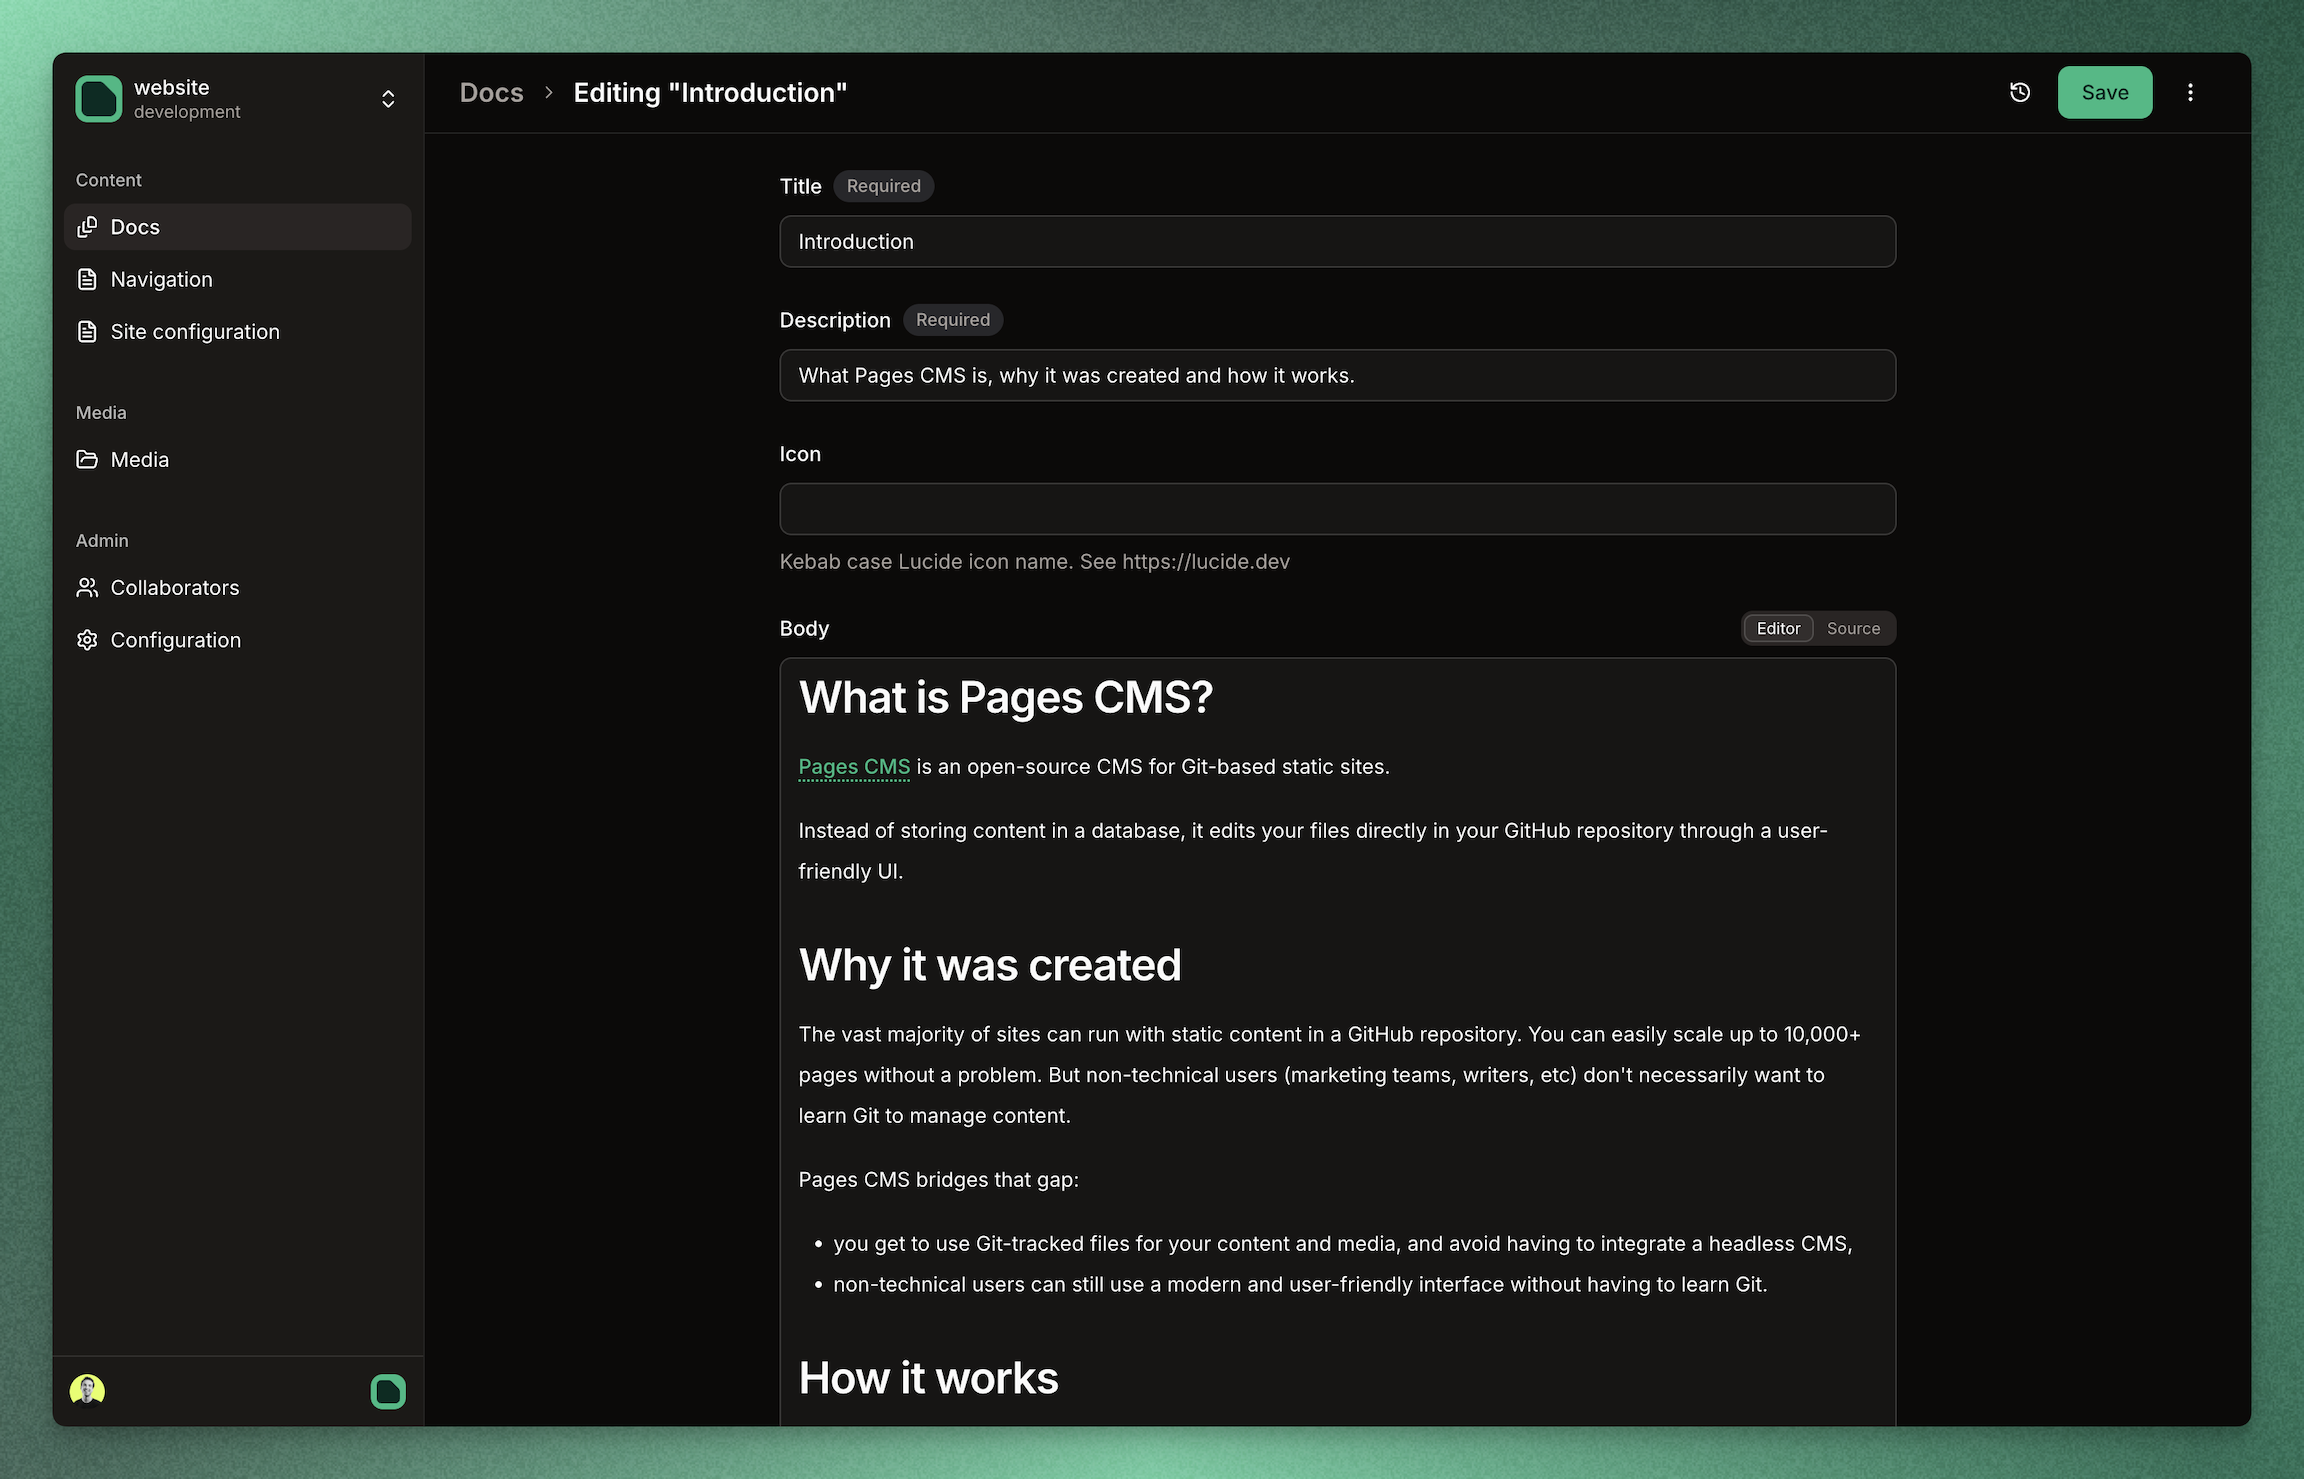2304x1479 pixels.
Task: View version history using the clock icon
Action: pyautogui.click(x=2019, y=92)
